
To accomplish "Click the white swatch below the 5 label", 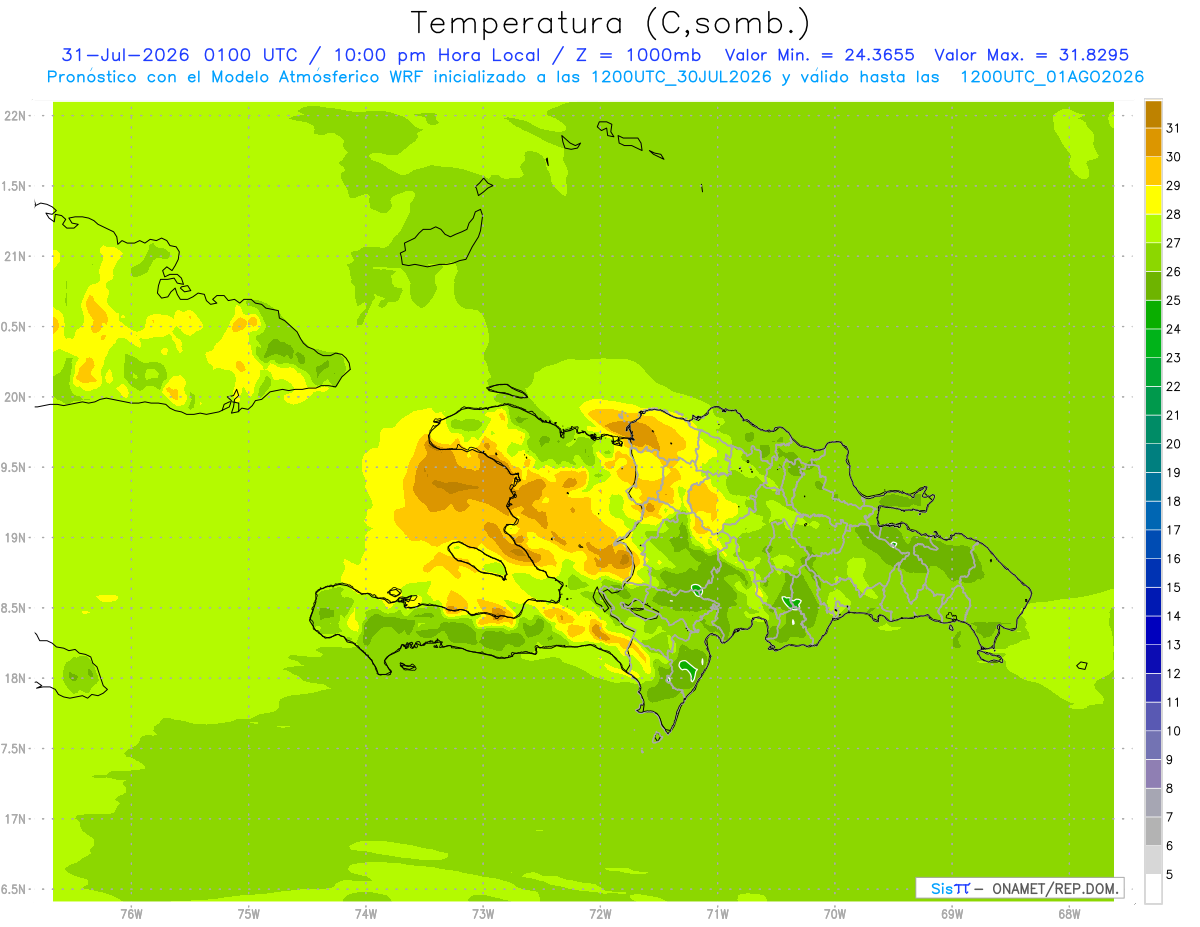I will [1153, 889].
